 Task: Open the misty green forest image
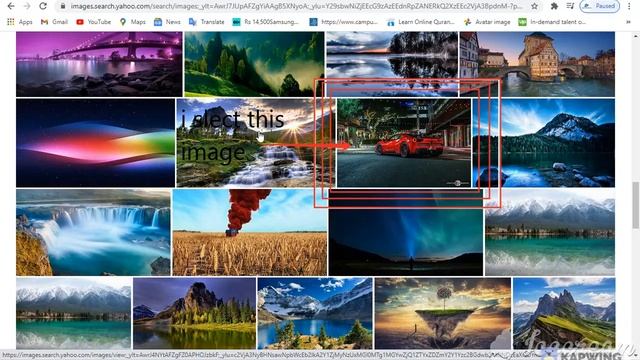(x=254, y=64)
